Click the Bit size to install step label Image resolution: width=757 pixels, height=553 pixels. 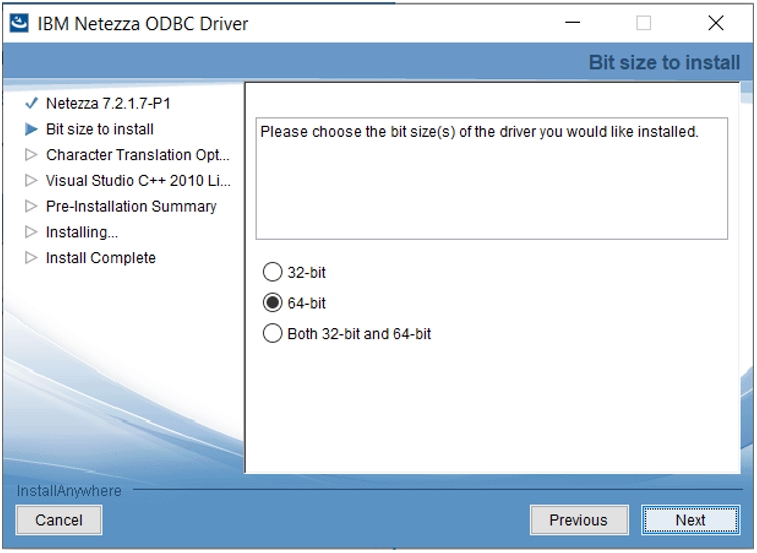click(x=100, y=129)
